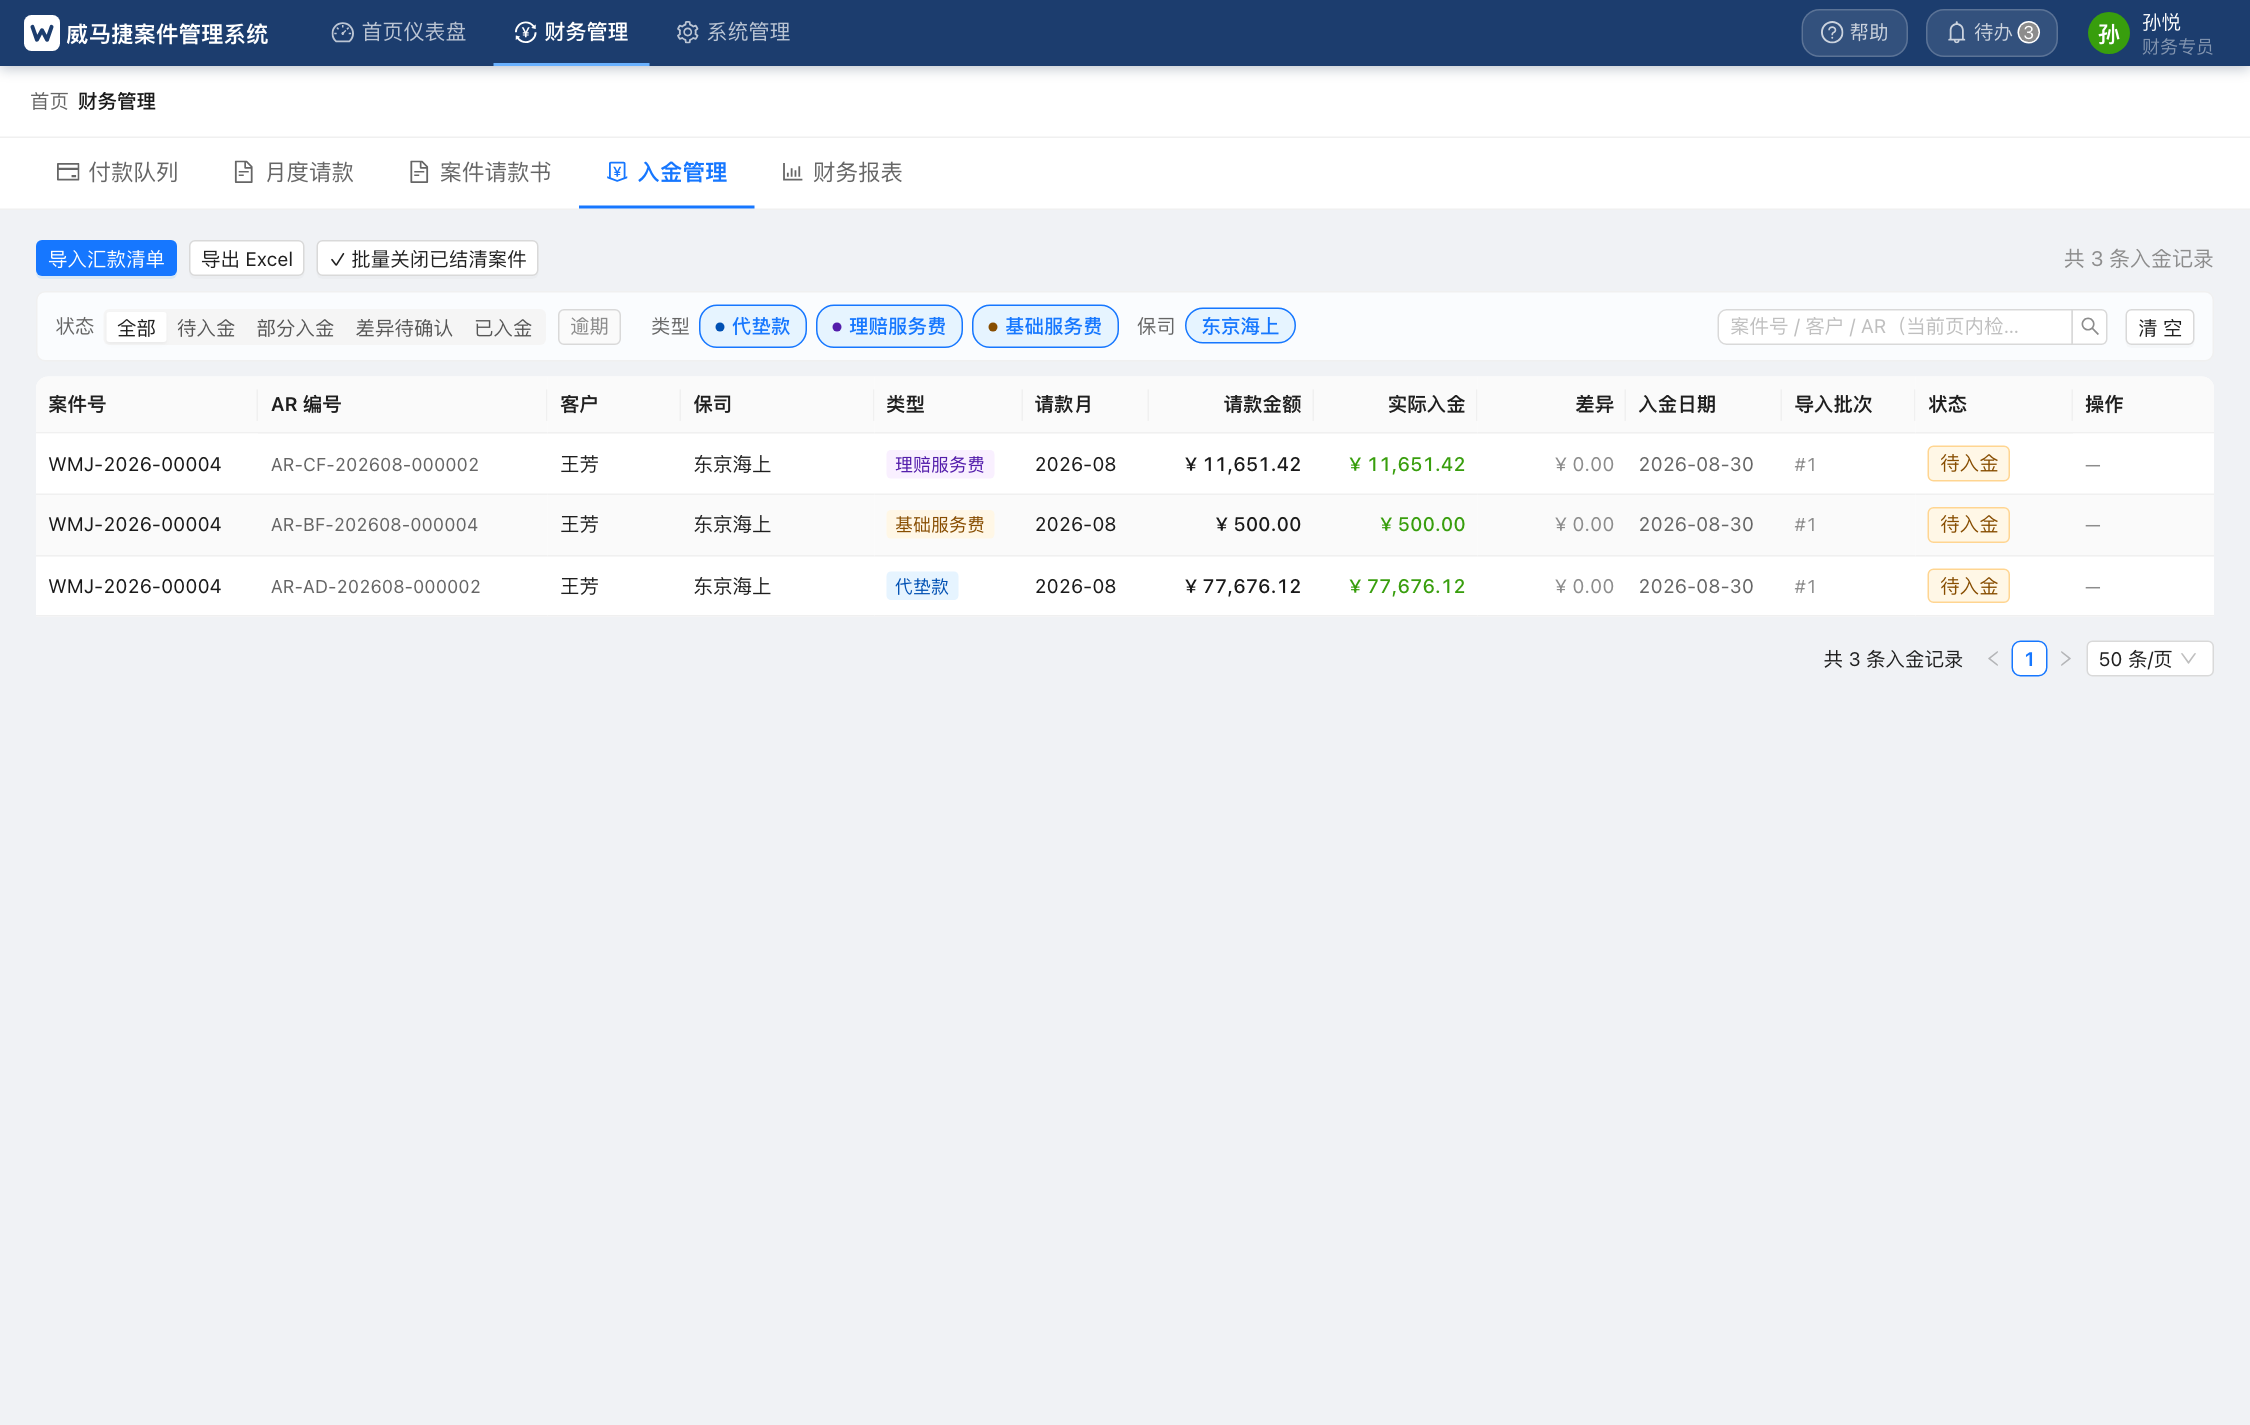Screen dimensions: 2250x1425
Task: Focus the 案件号 / 客户 / AR search field
Action: [x=1894, y=327]
